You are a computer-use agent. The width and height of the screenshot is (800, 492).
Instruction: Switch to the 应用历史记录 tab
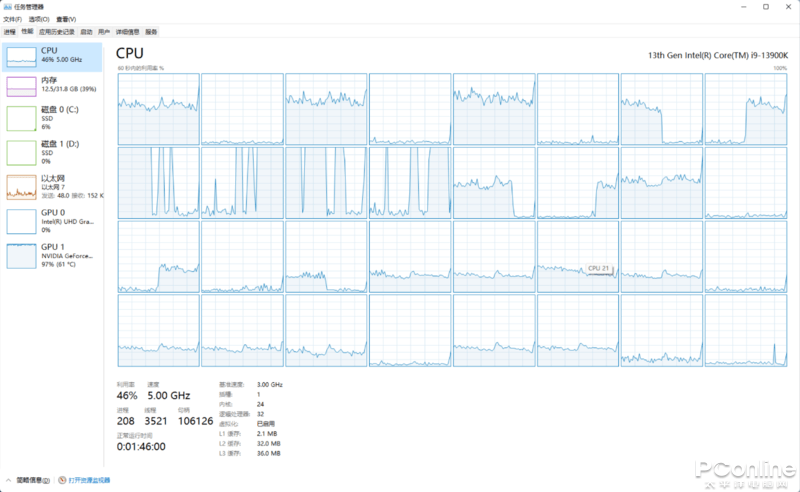pos(57,32)
